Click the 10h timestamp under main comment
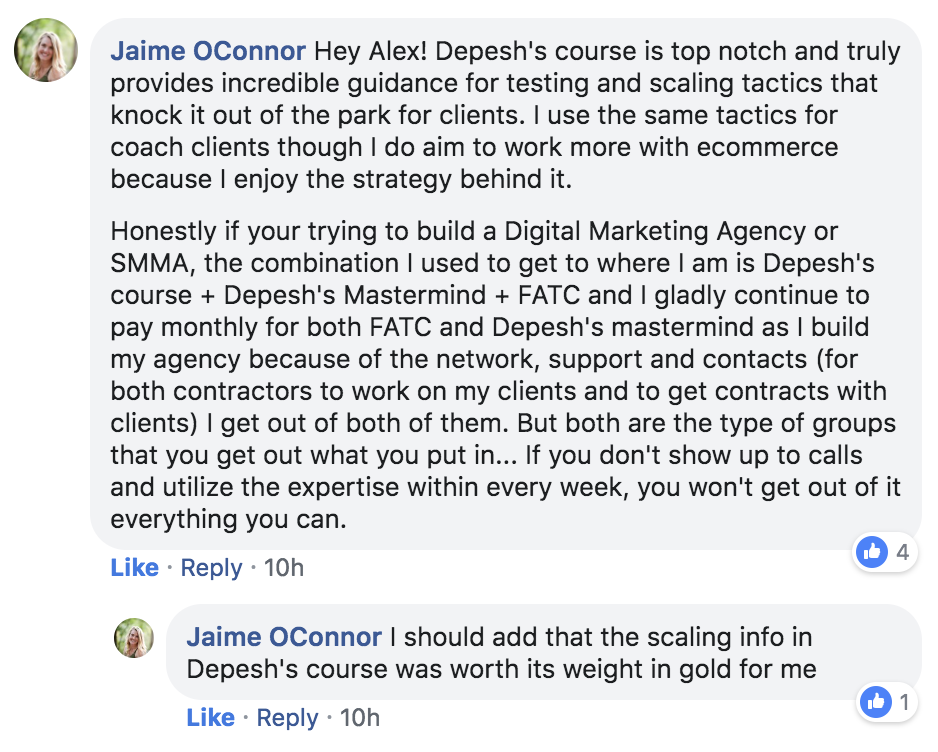938x752 pixels. (283, 568)
